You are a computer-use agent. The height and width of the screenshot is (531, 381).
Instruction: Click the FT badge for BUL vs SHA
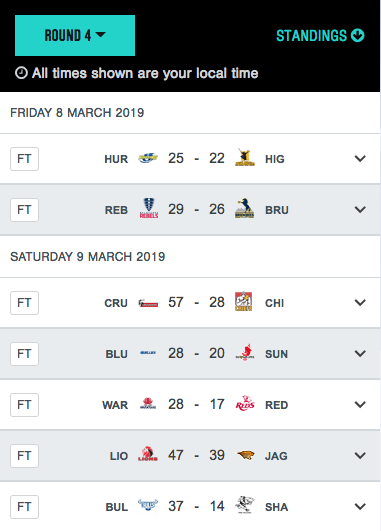(x=24, y=507)
